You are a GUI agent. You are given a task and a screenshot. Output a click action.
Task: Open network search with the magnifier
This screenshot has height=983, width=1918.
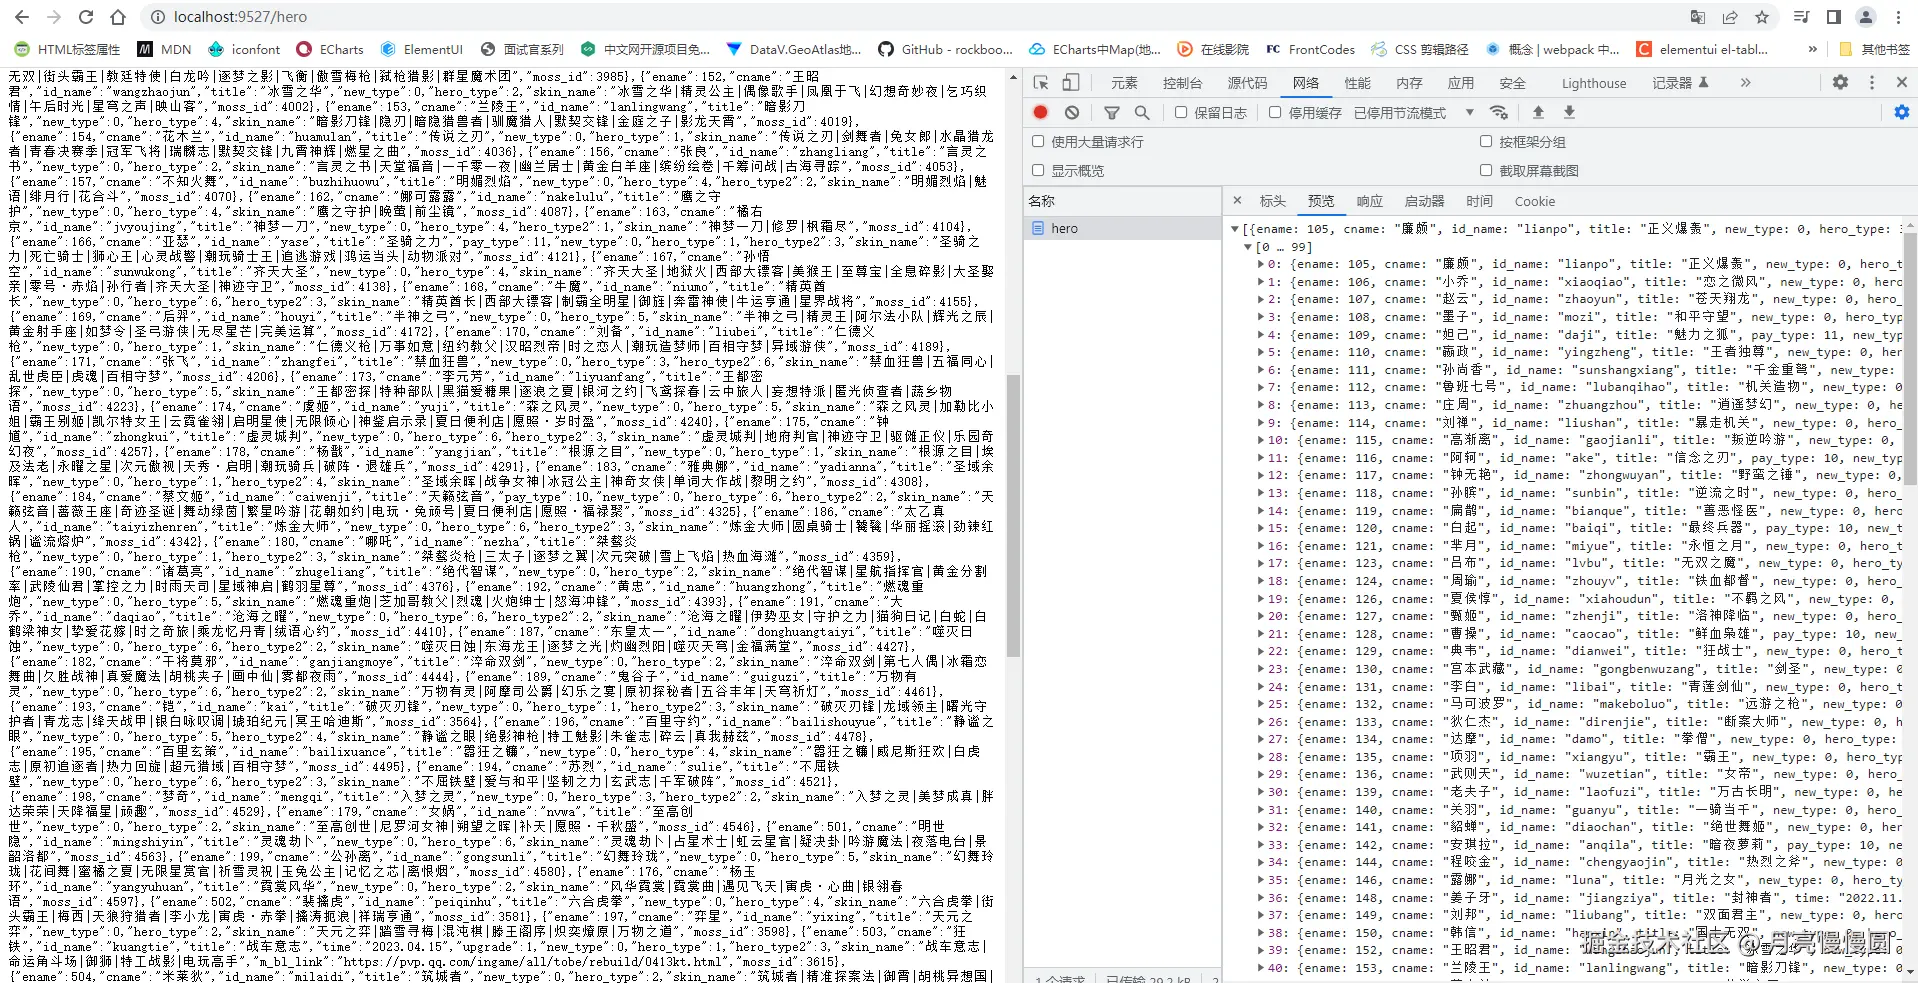pyautogui.click(x=1142, y=113)
